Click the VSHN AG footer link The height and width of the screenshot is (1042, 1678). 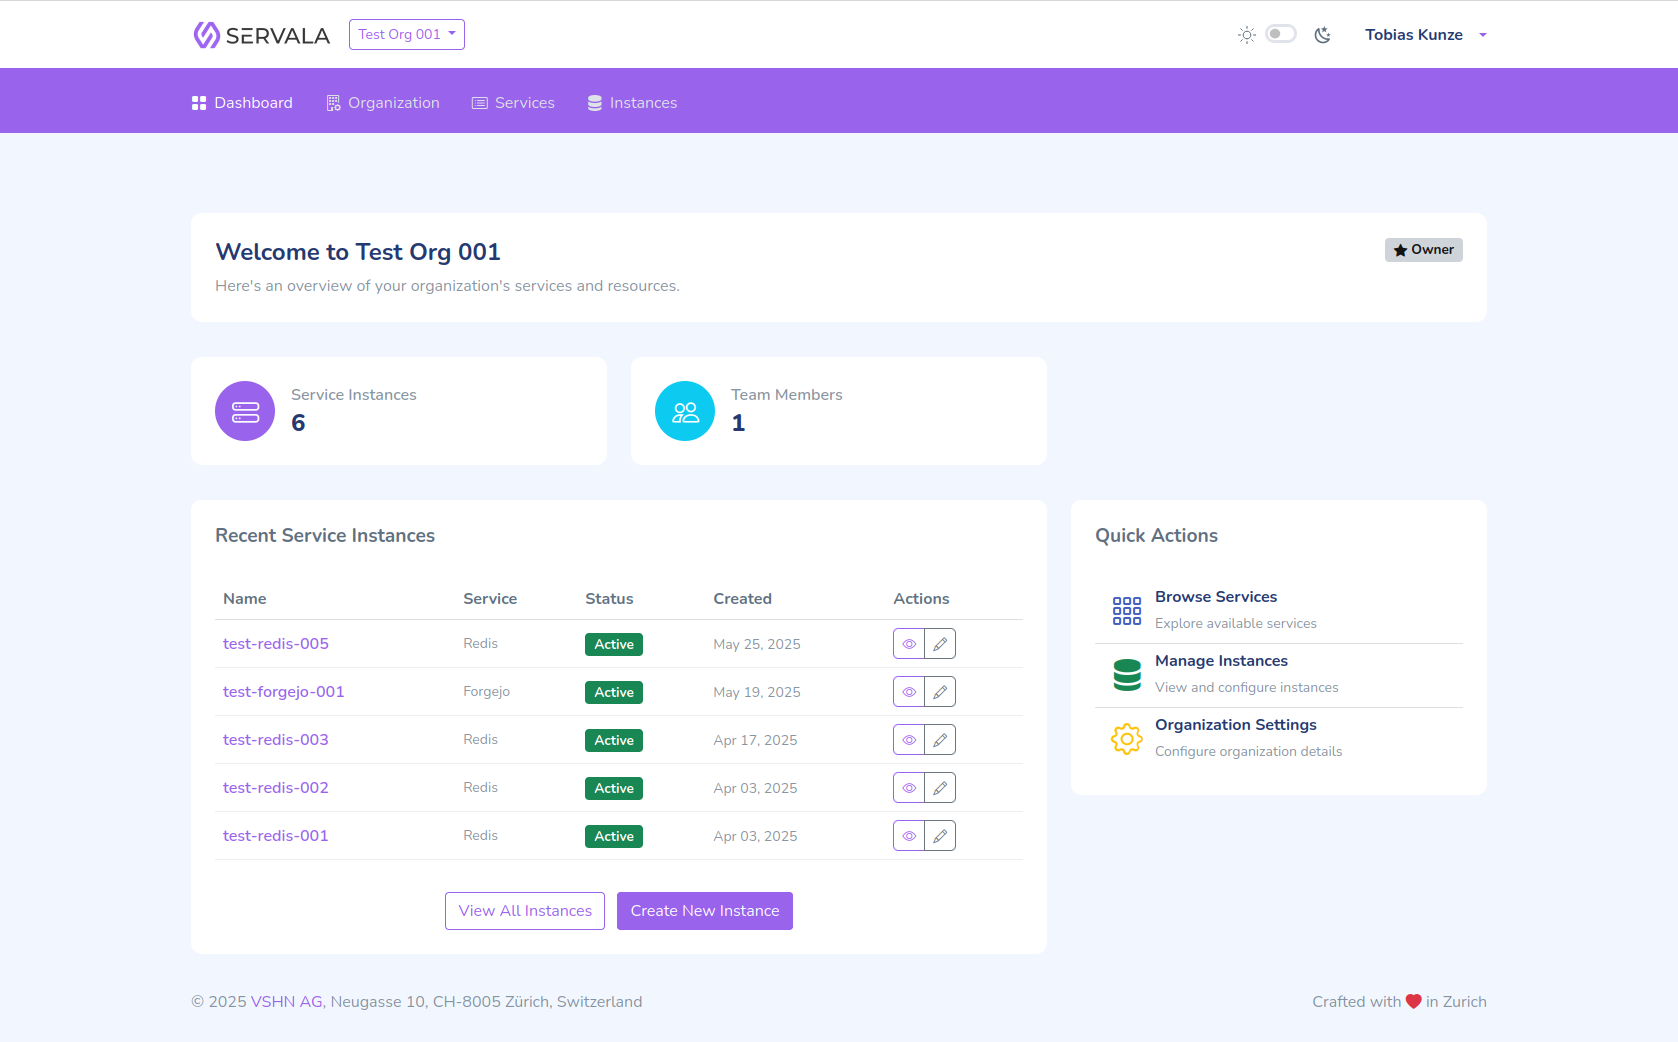(x=286, y=1002)
